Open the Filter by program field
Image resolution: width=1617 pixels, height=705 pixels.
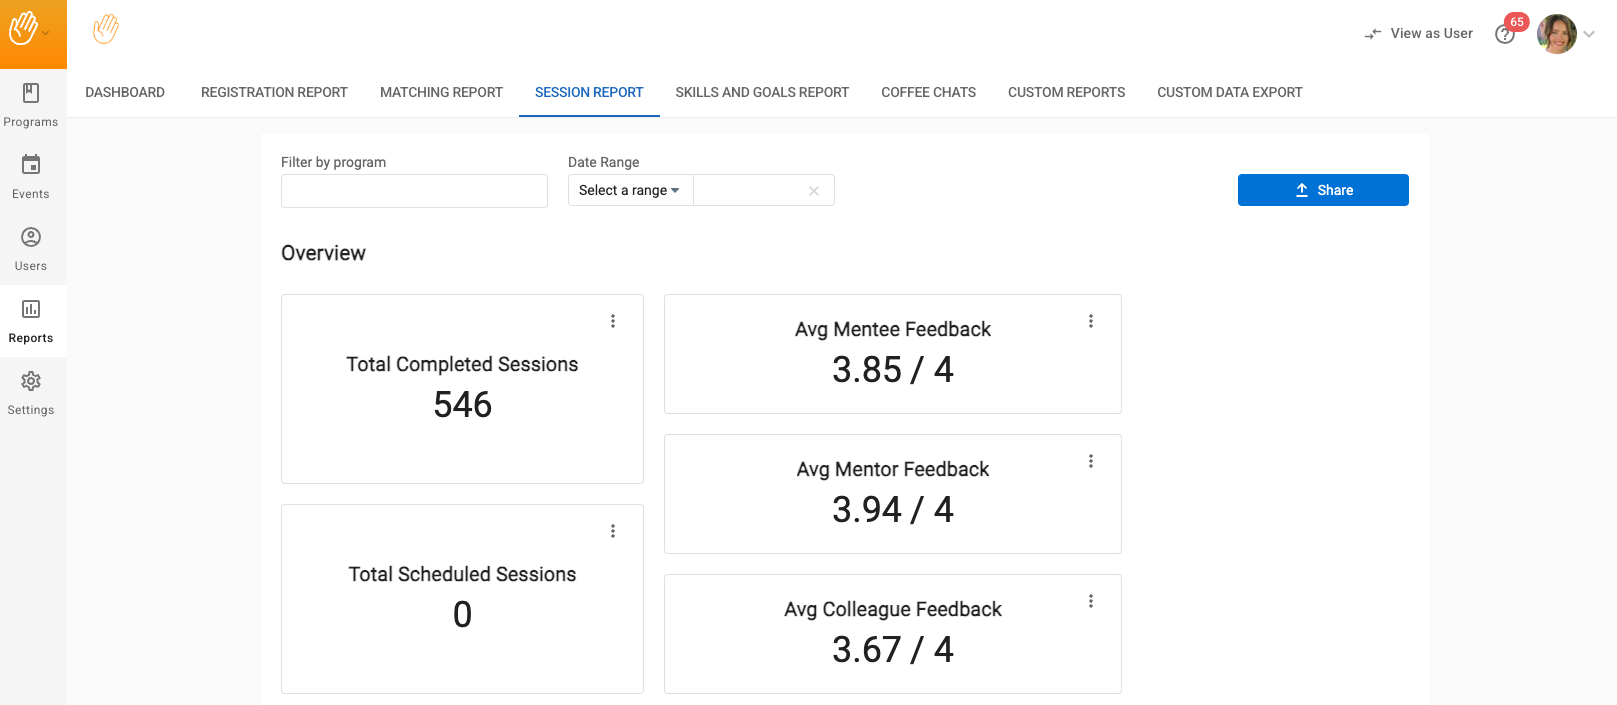[x=414, y=191]
